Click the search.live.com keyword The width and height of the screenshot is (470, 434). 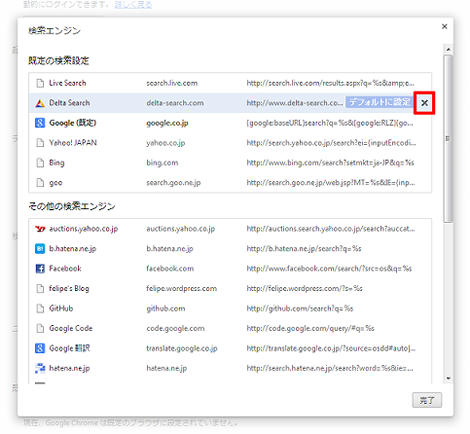click(x=172, y=83)
